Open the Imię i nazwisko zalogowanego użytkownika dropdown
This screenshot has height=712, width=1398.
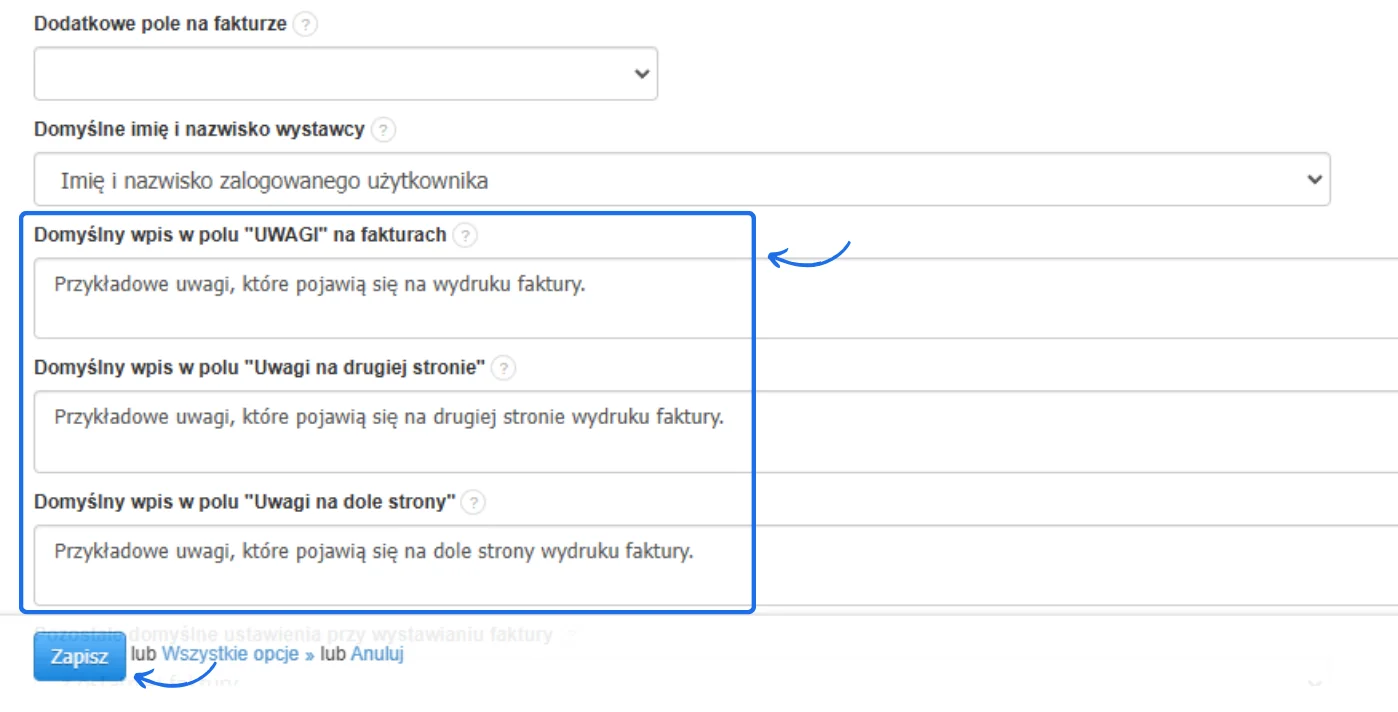[x=682, y=180]
